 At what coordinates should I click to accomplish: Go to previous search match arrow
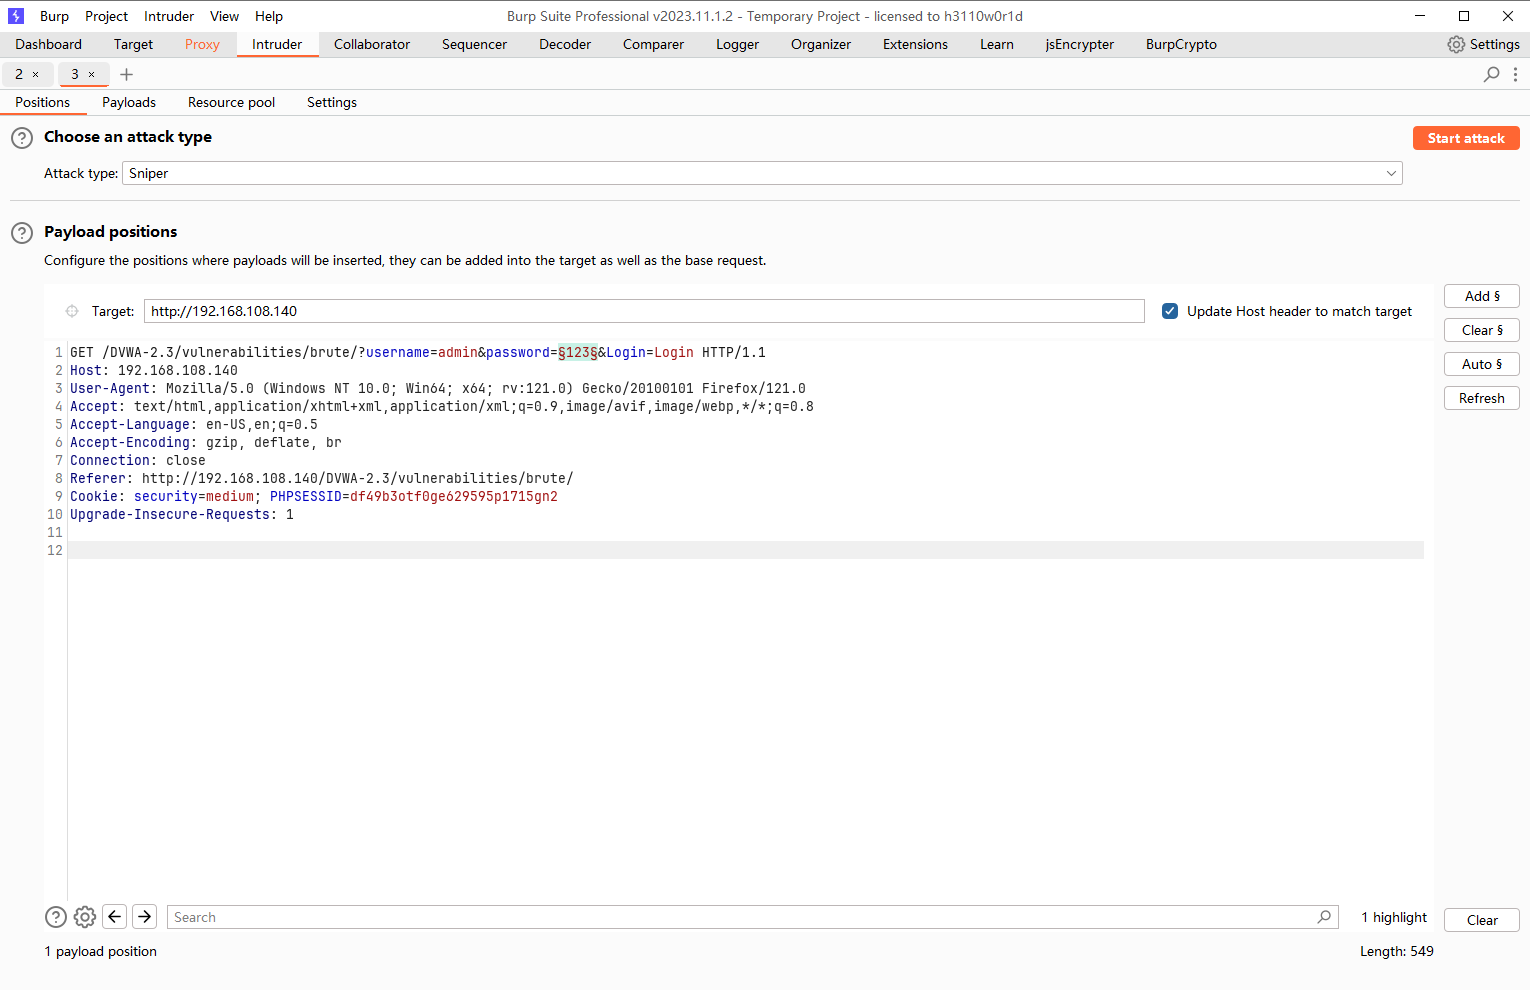(115, 917)
